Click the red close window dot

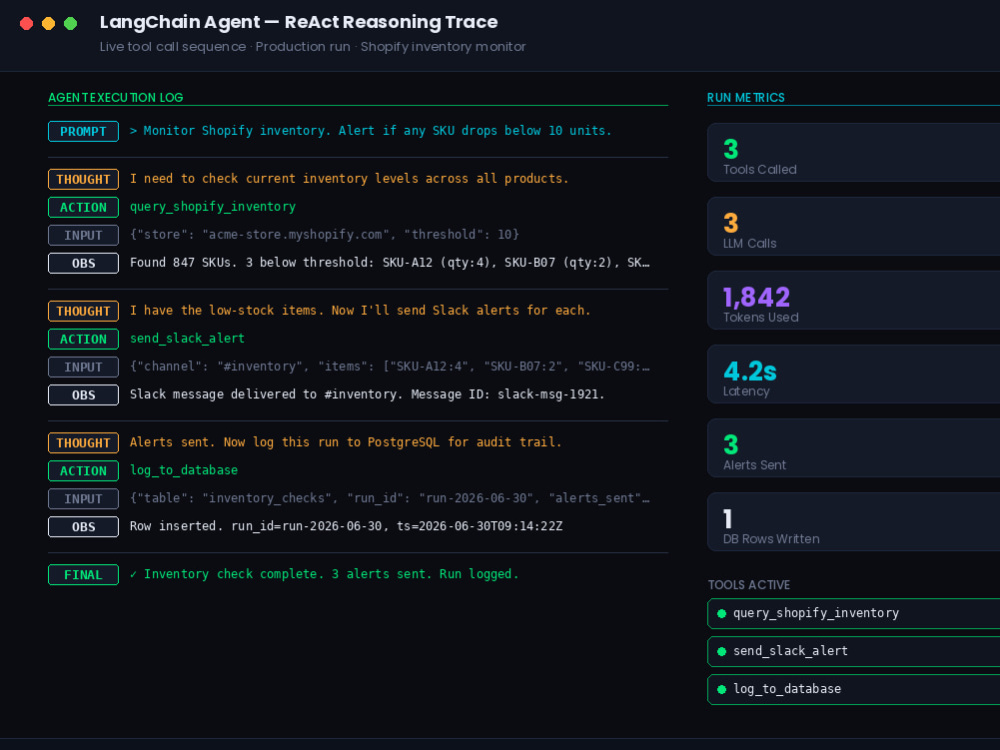click(26, 24)
